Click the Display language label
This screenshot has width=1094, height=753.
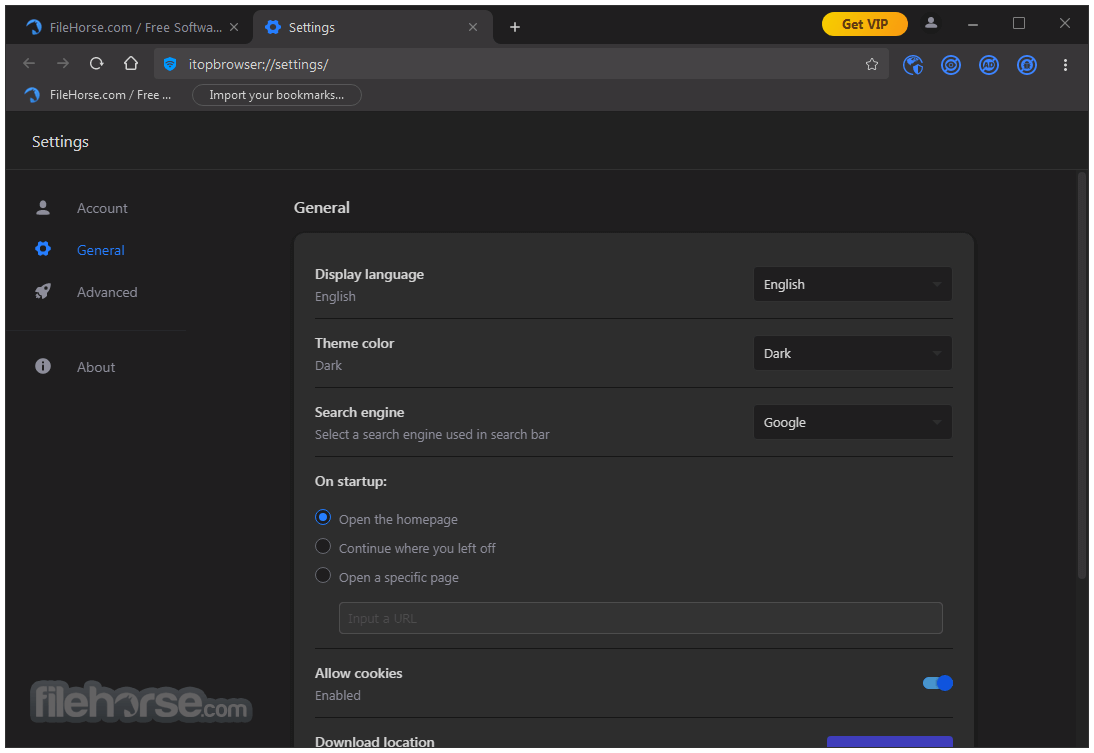point(369,274)
